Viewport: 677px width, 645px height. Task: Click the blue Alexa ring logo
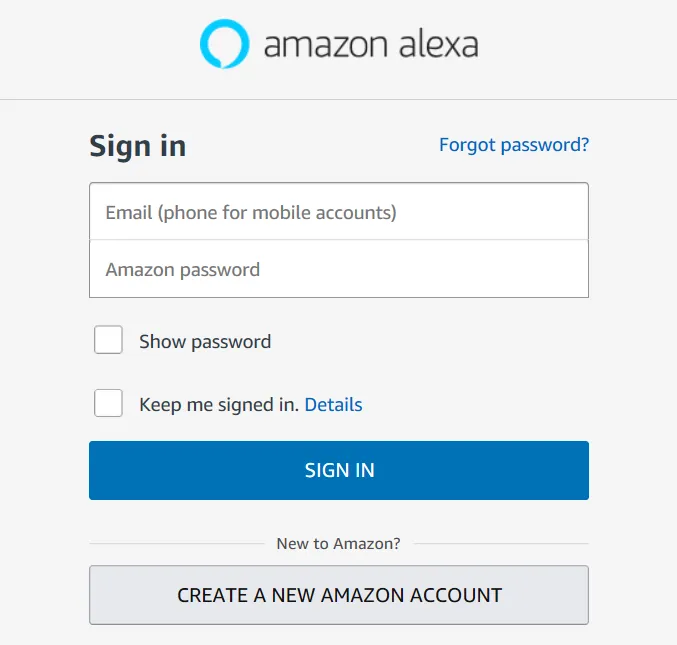click(x=225, y=44)
